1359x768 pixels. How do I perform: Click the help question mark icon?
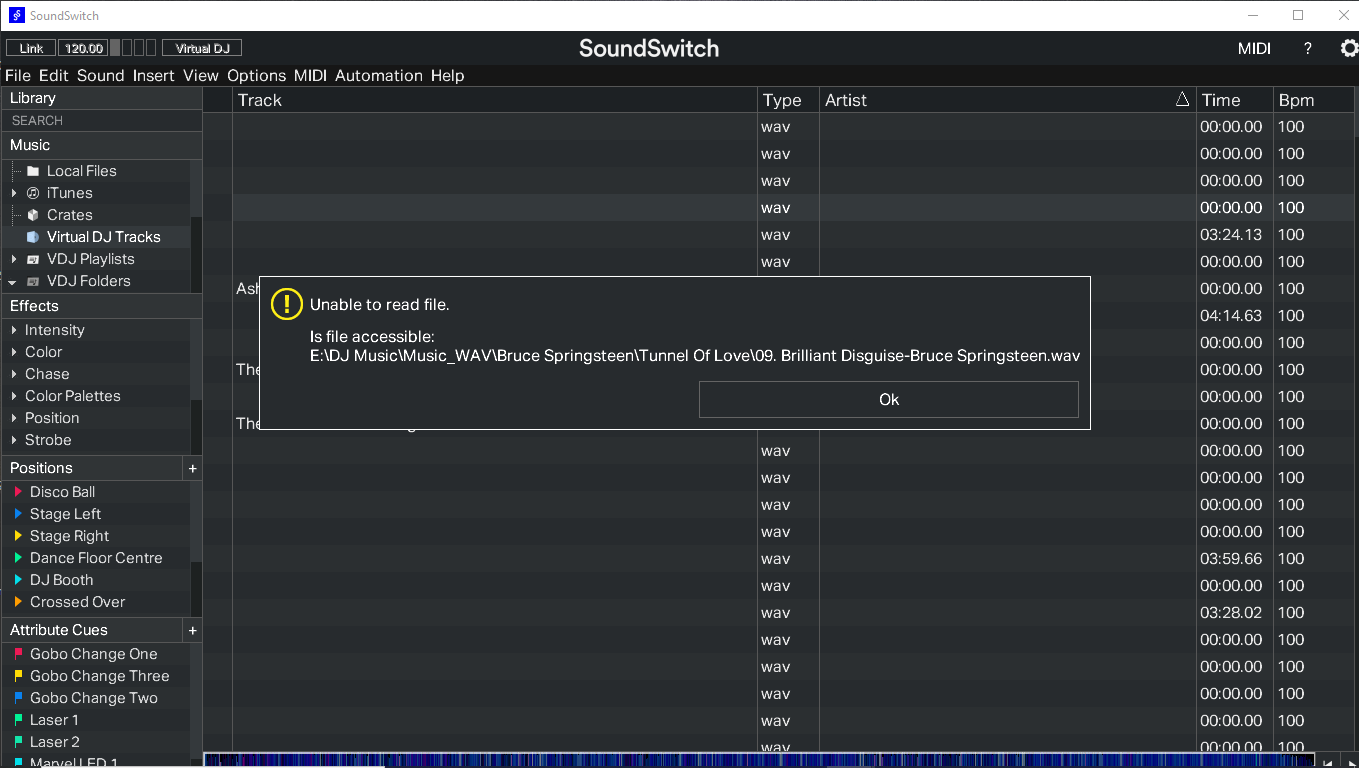click(1307, 48)
